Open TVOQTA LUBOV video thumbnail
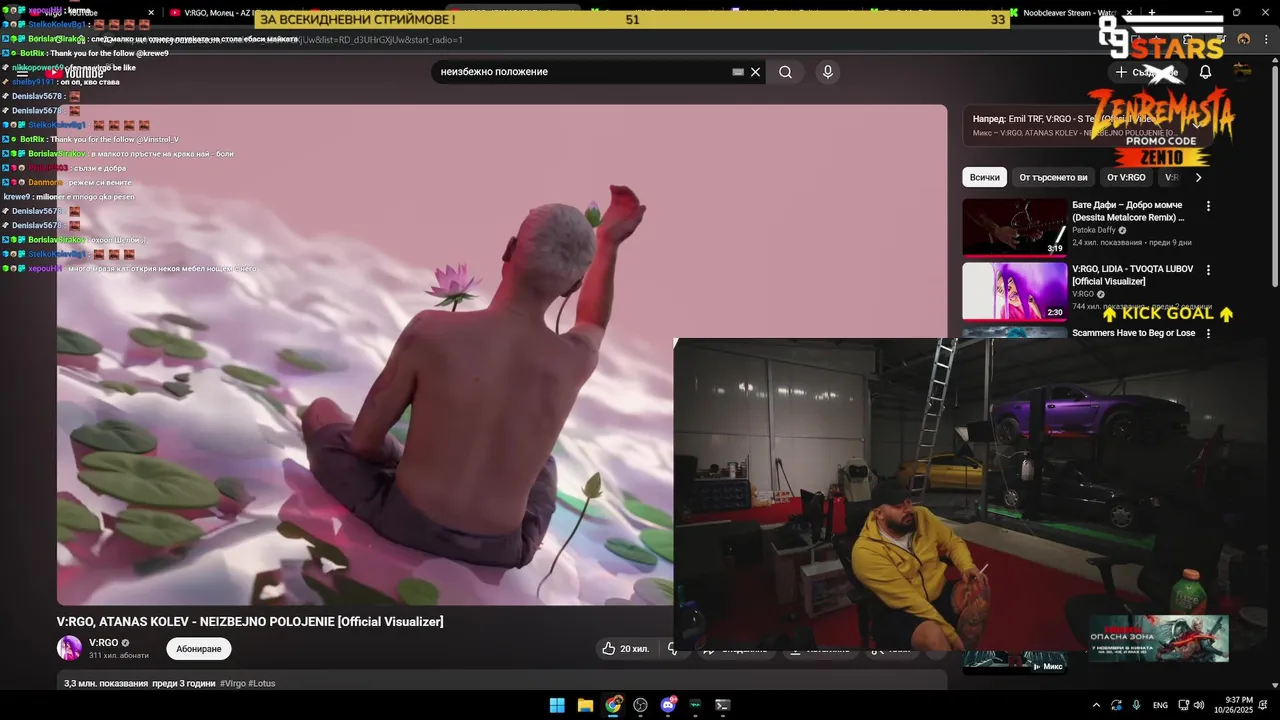Screen dimensions: 1280x720 [1014, 291]
